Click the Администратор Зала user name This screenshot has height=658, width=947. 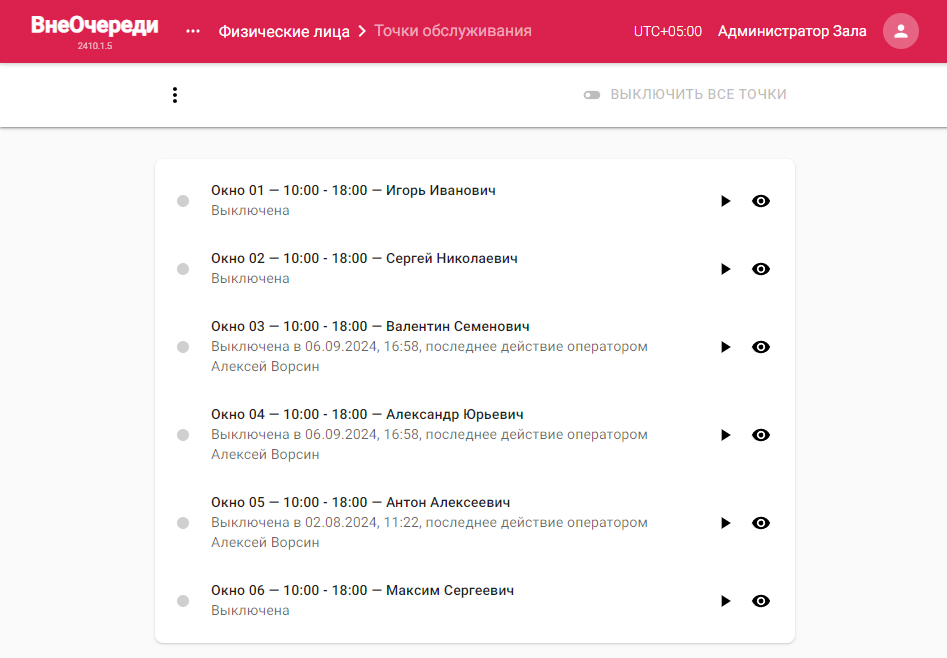[792, 31]
